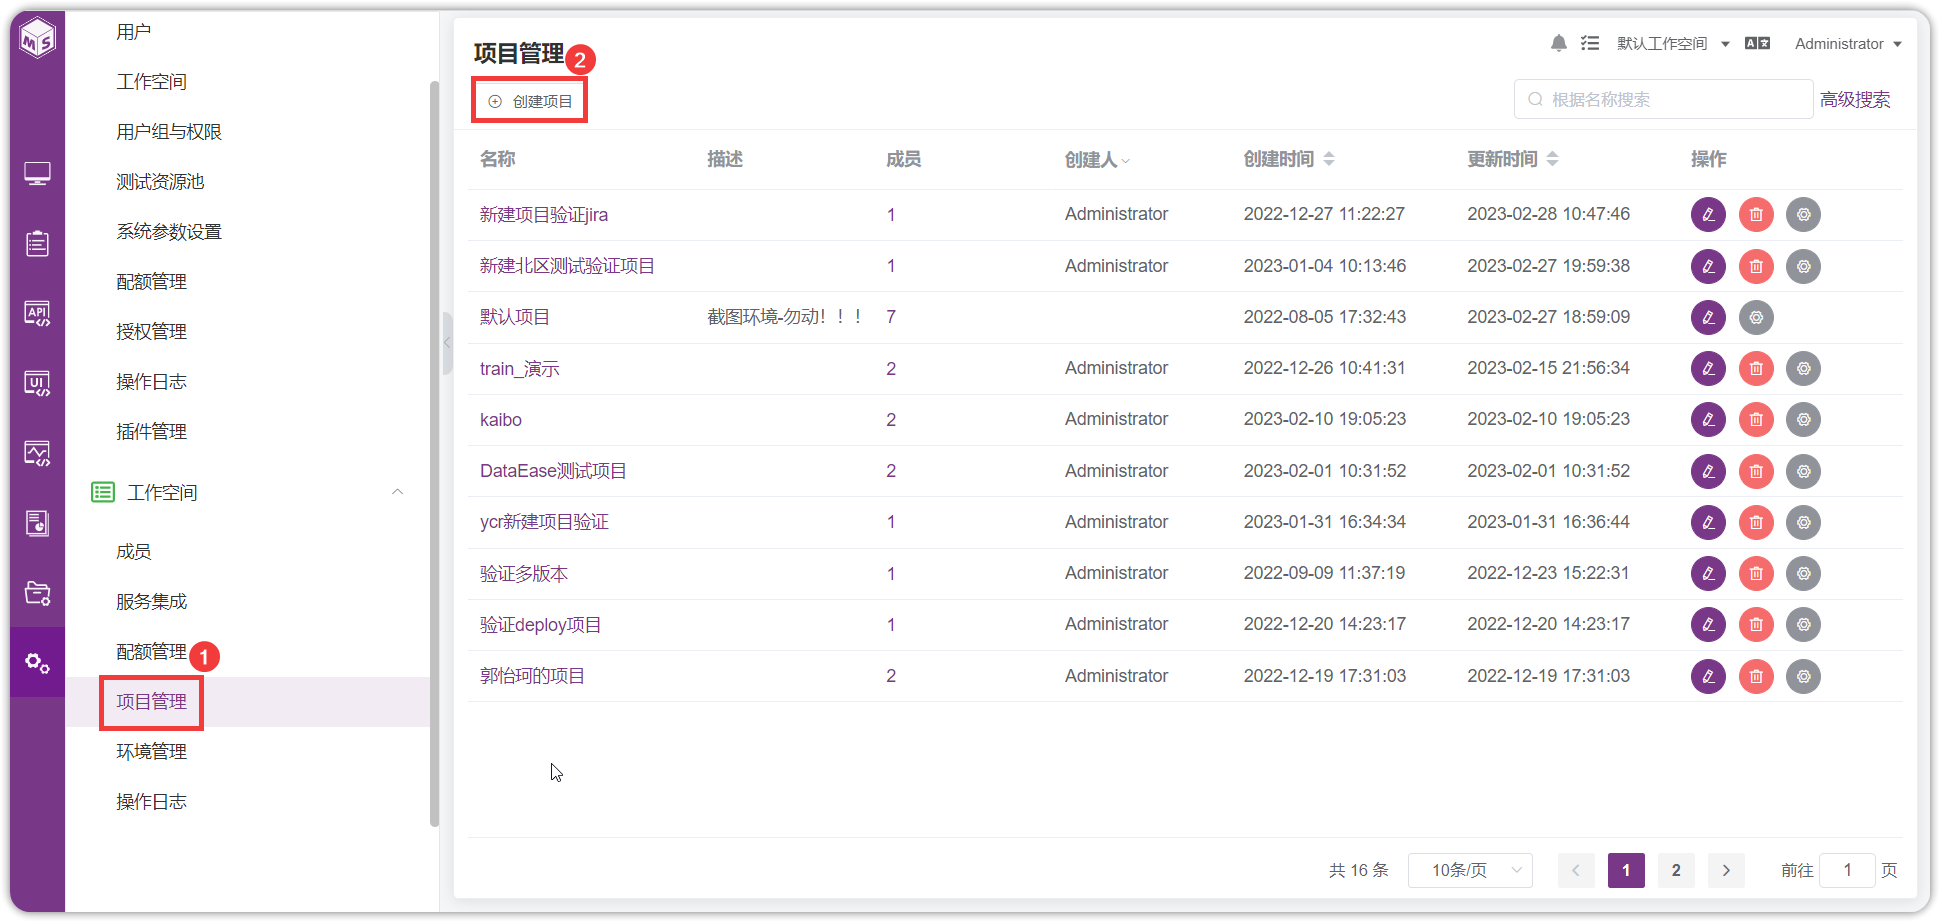
Task: Open report statistics icon in sidebar
Action: point(37,523)
